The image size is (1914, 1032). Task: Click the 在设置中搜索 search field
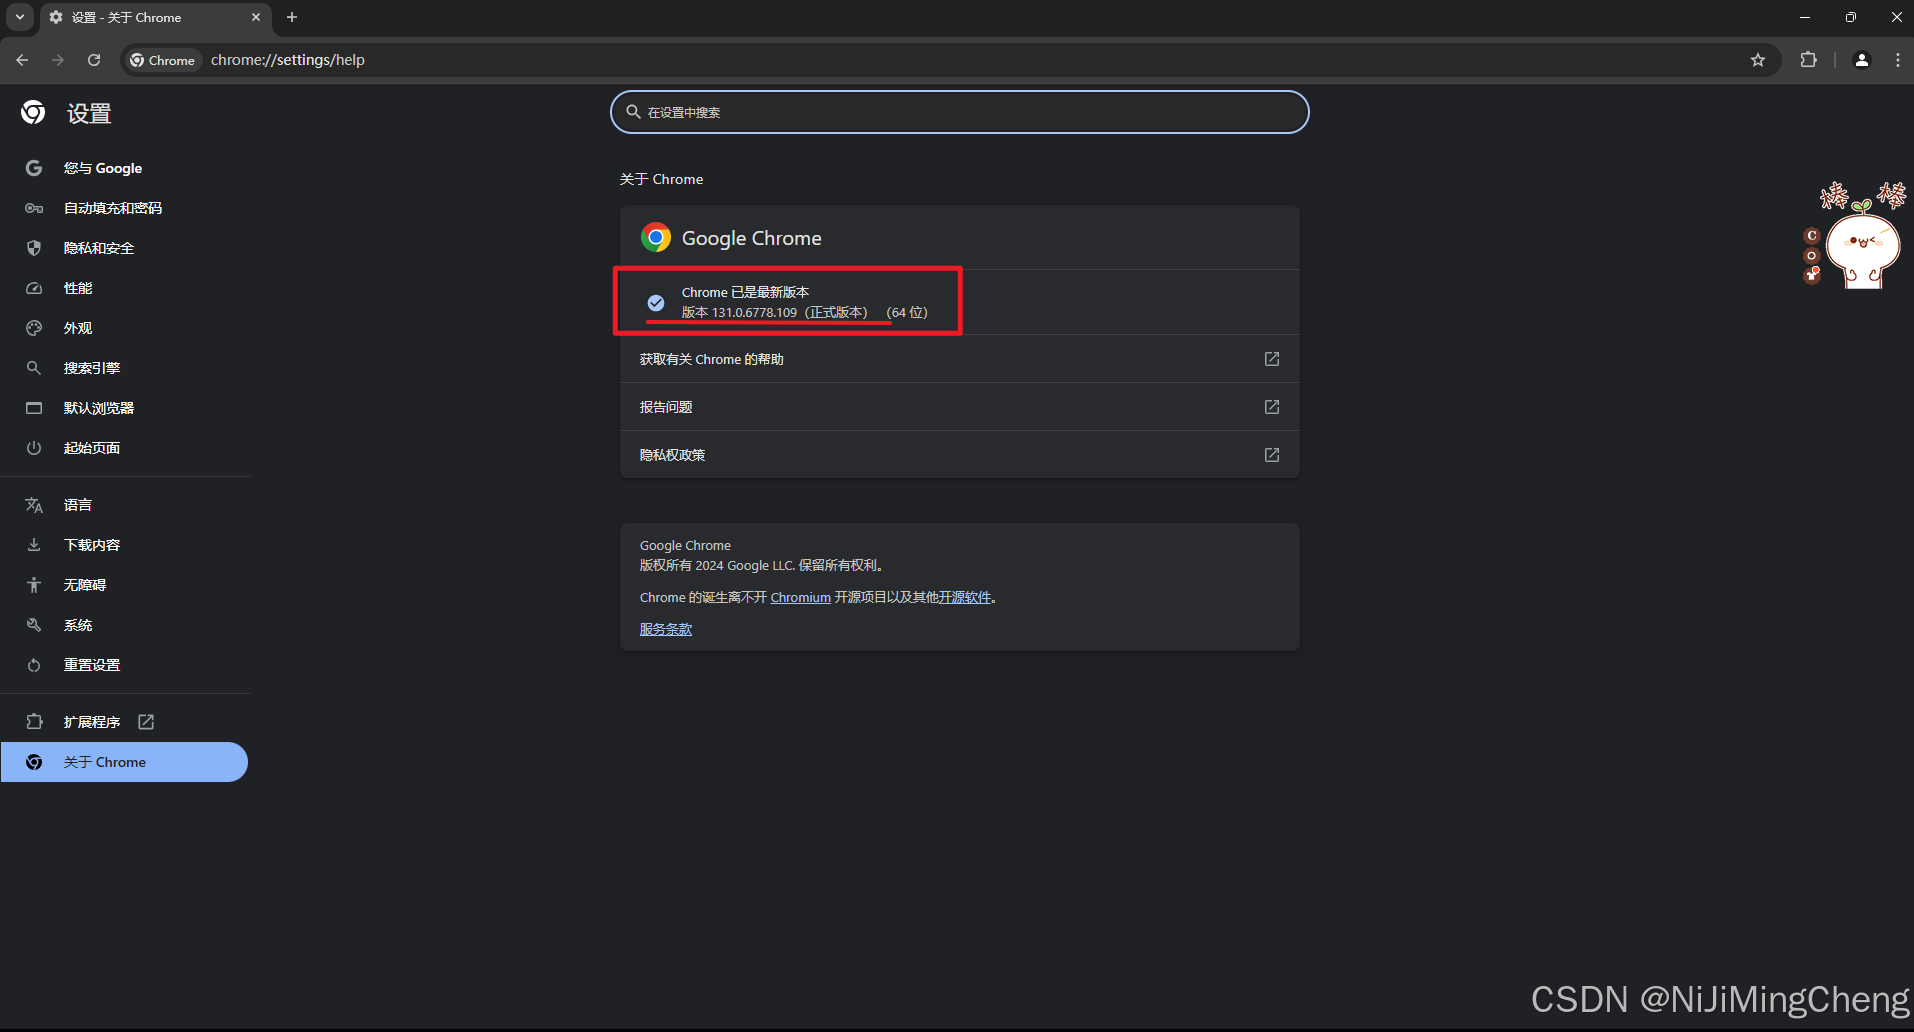tap(960, 112)
